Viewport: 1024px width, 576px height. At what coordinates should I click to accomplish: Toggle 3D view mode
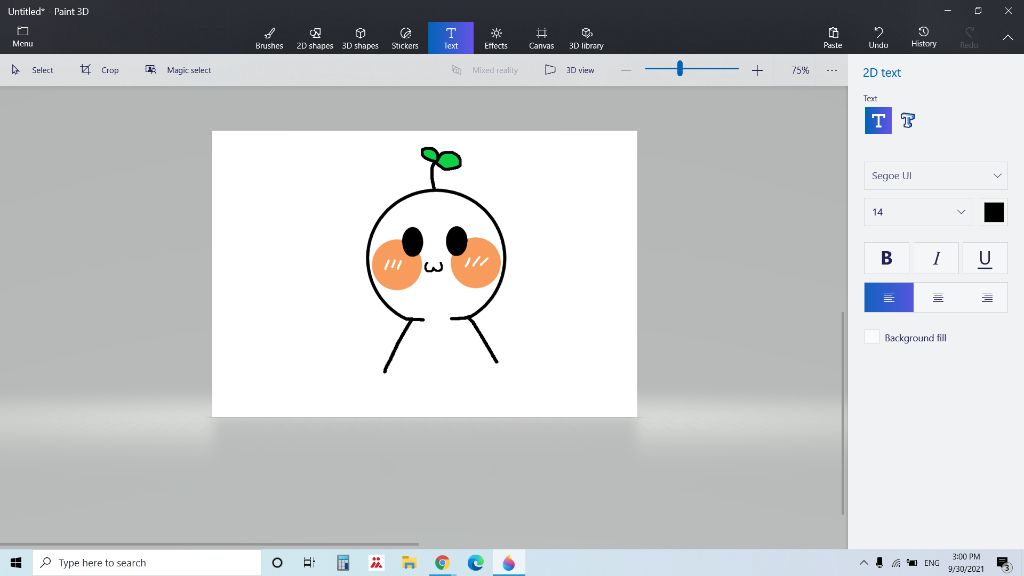pos(569,70)
